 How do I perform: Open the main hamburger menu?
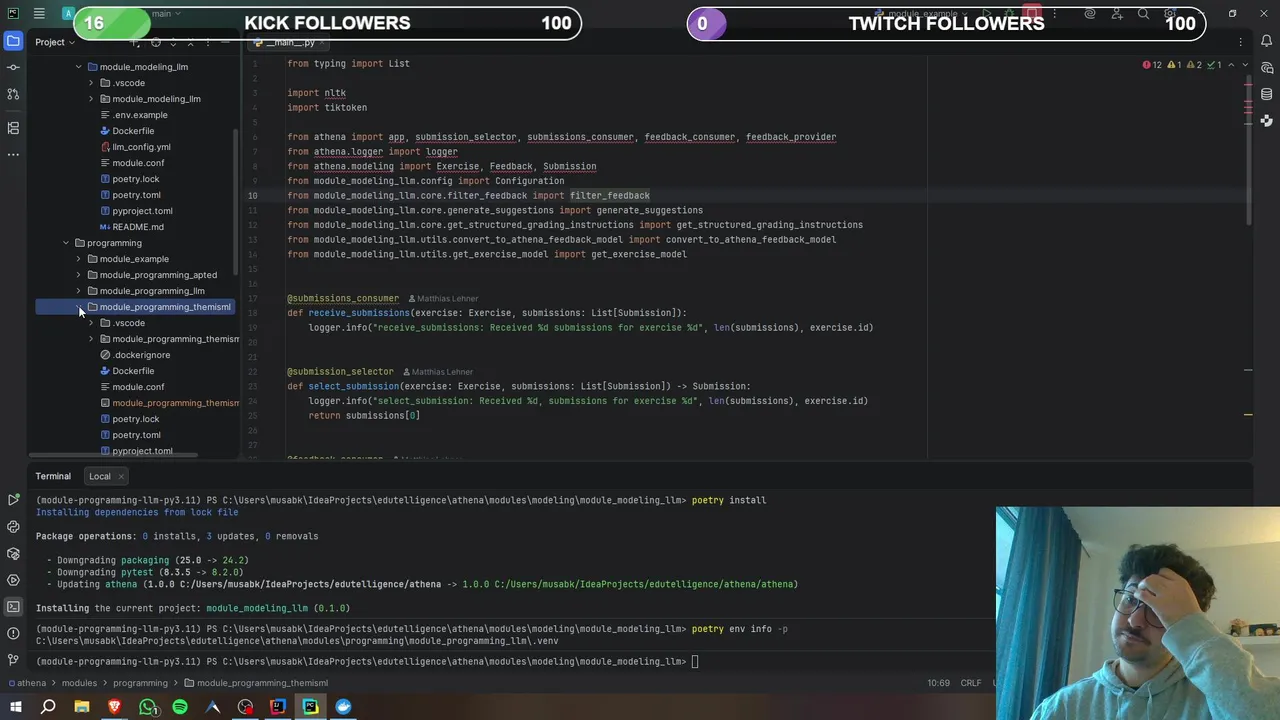38,14
